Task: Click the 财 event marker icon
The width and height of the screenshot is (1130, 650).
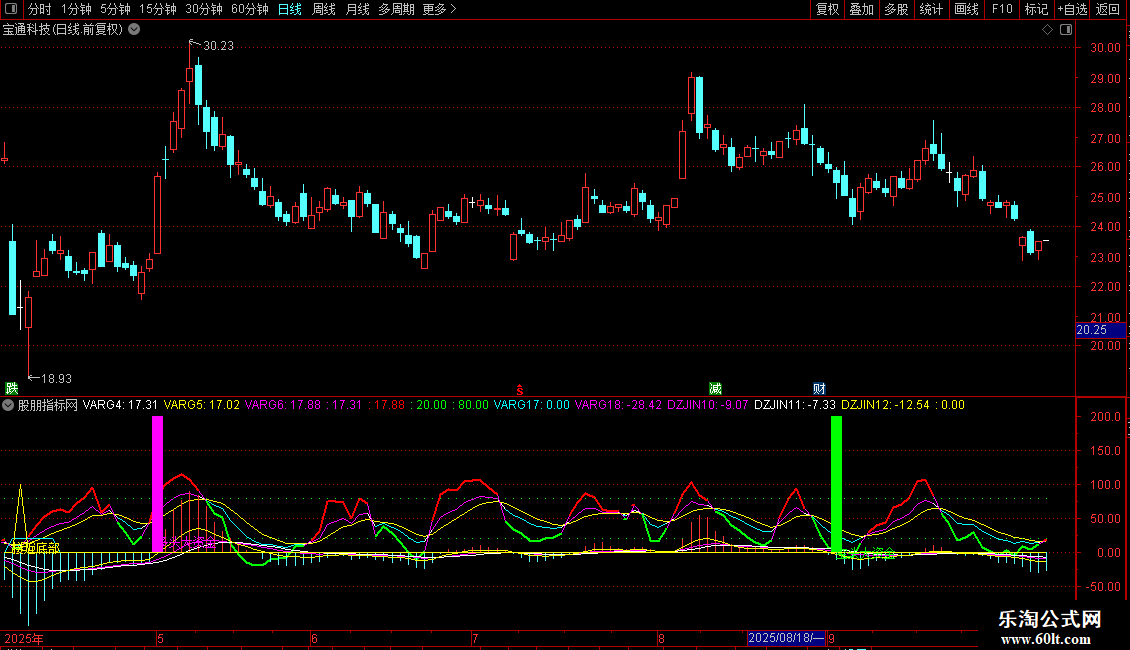Action: tap(819, 388)
